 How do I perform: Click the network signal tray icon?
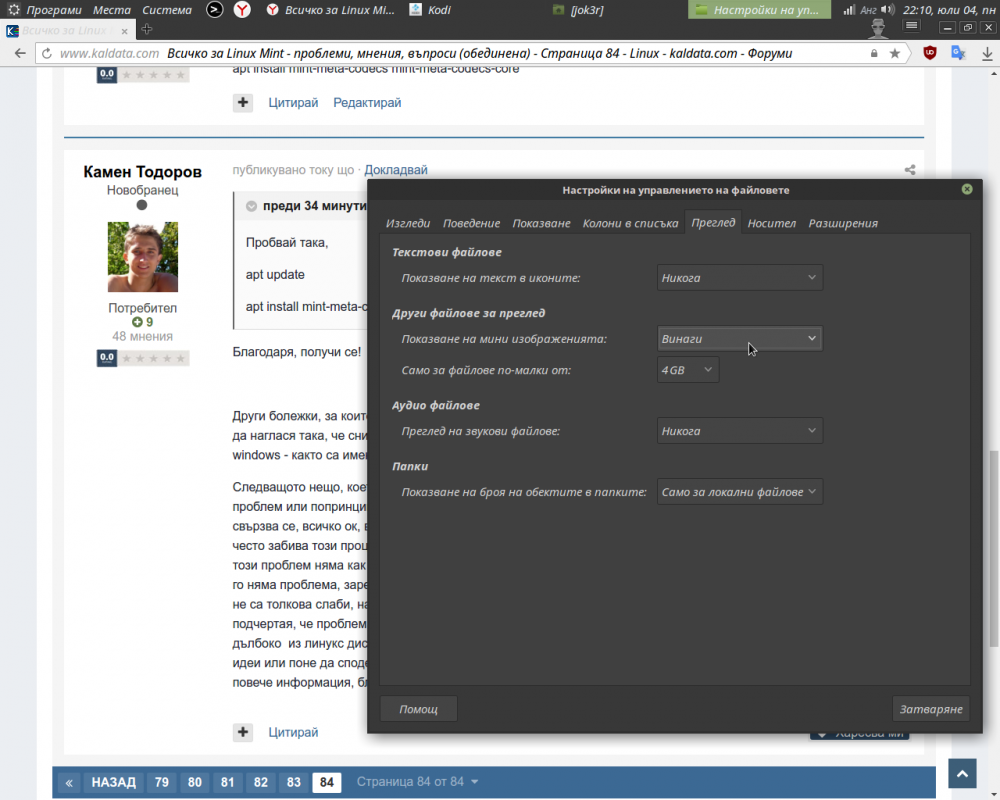pyautogui.click(x=849, y=10)
